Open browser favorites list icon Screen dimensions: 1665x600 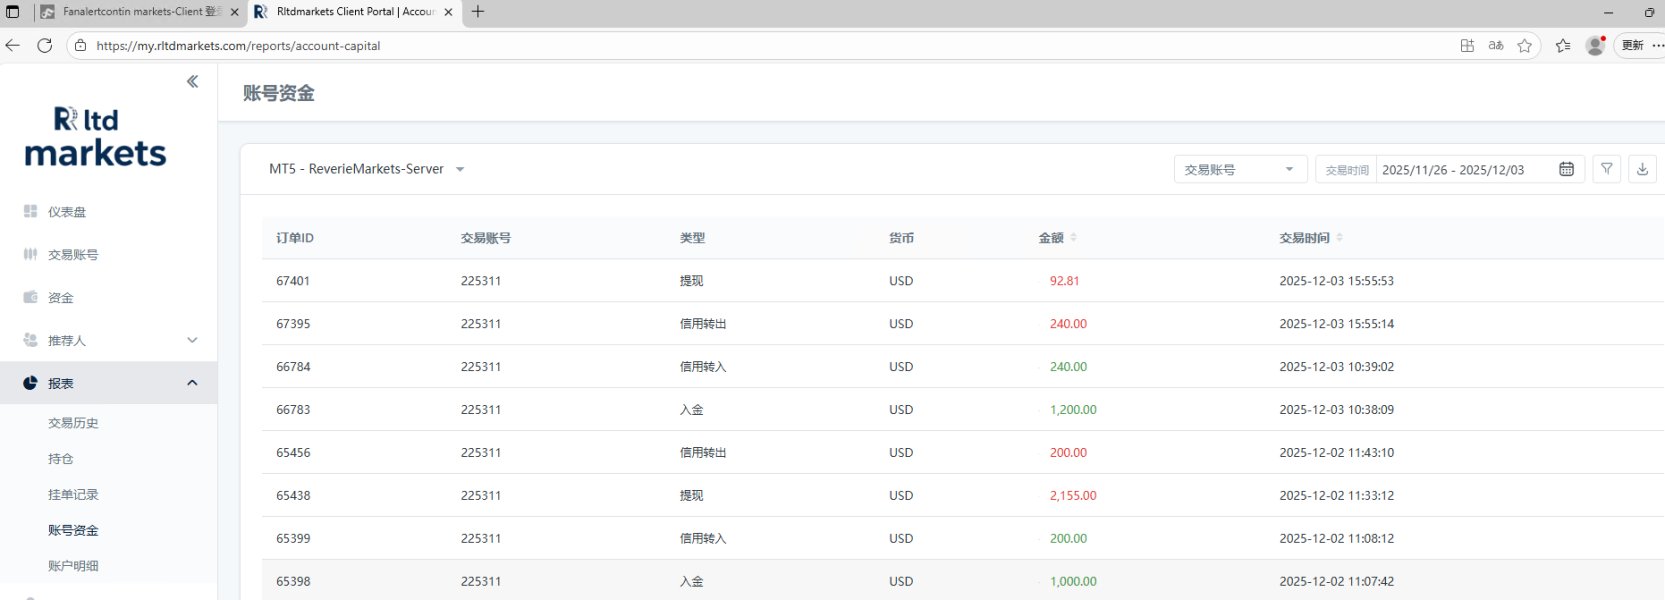[1563, 45]
